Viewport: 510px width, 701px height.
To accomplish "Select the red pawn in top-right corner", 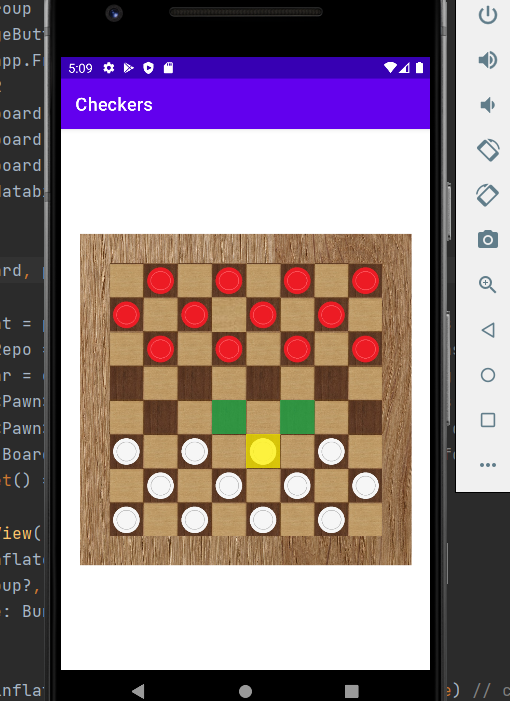I will pos(366,281).
